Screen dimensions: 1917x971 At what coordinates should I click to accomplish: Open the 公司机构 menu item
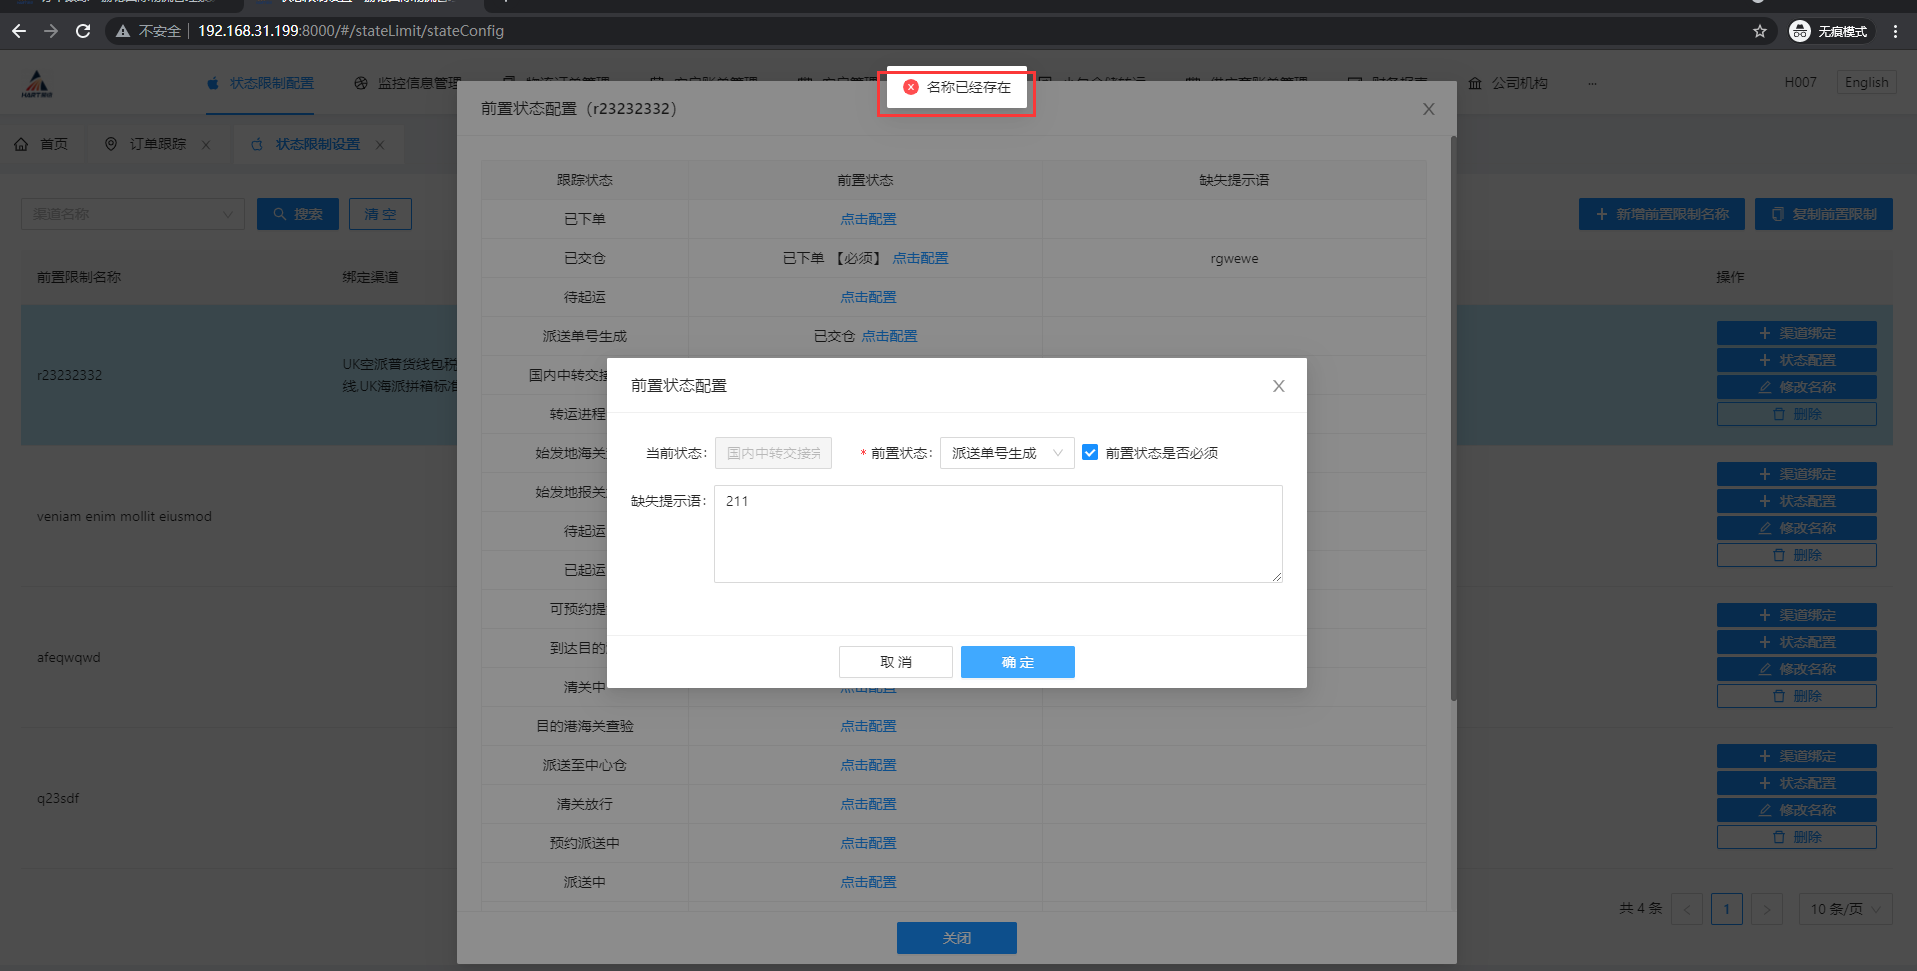[x=1508, y=83]
